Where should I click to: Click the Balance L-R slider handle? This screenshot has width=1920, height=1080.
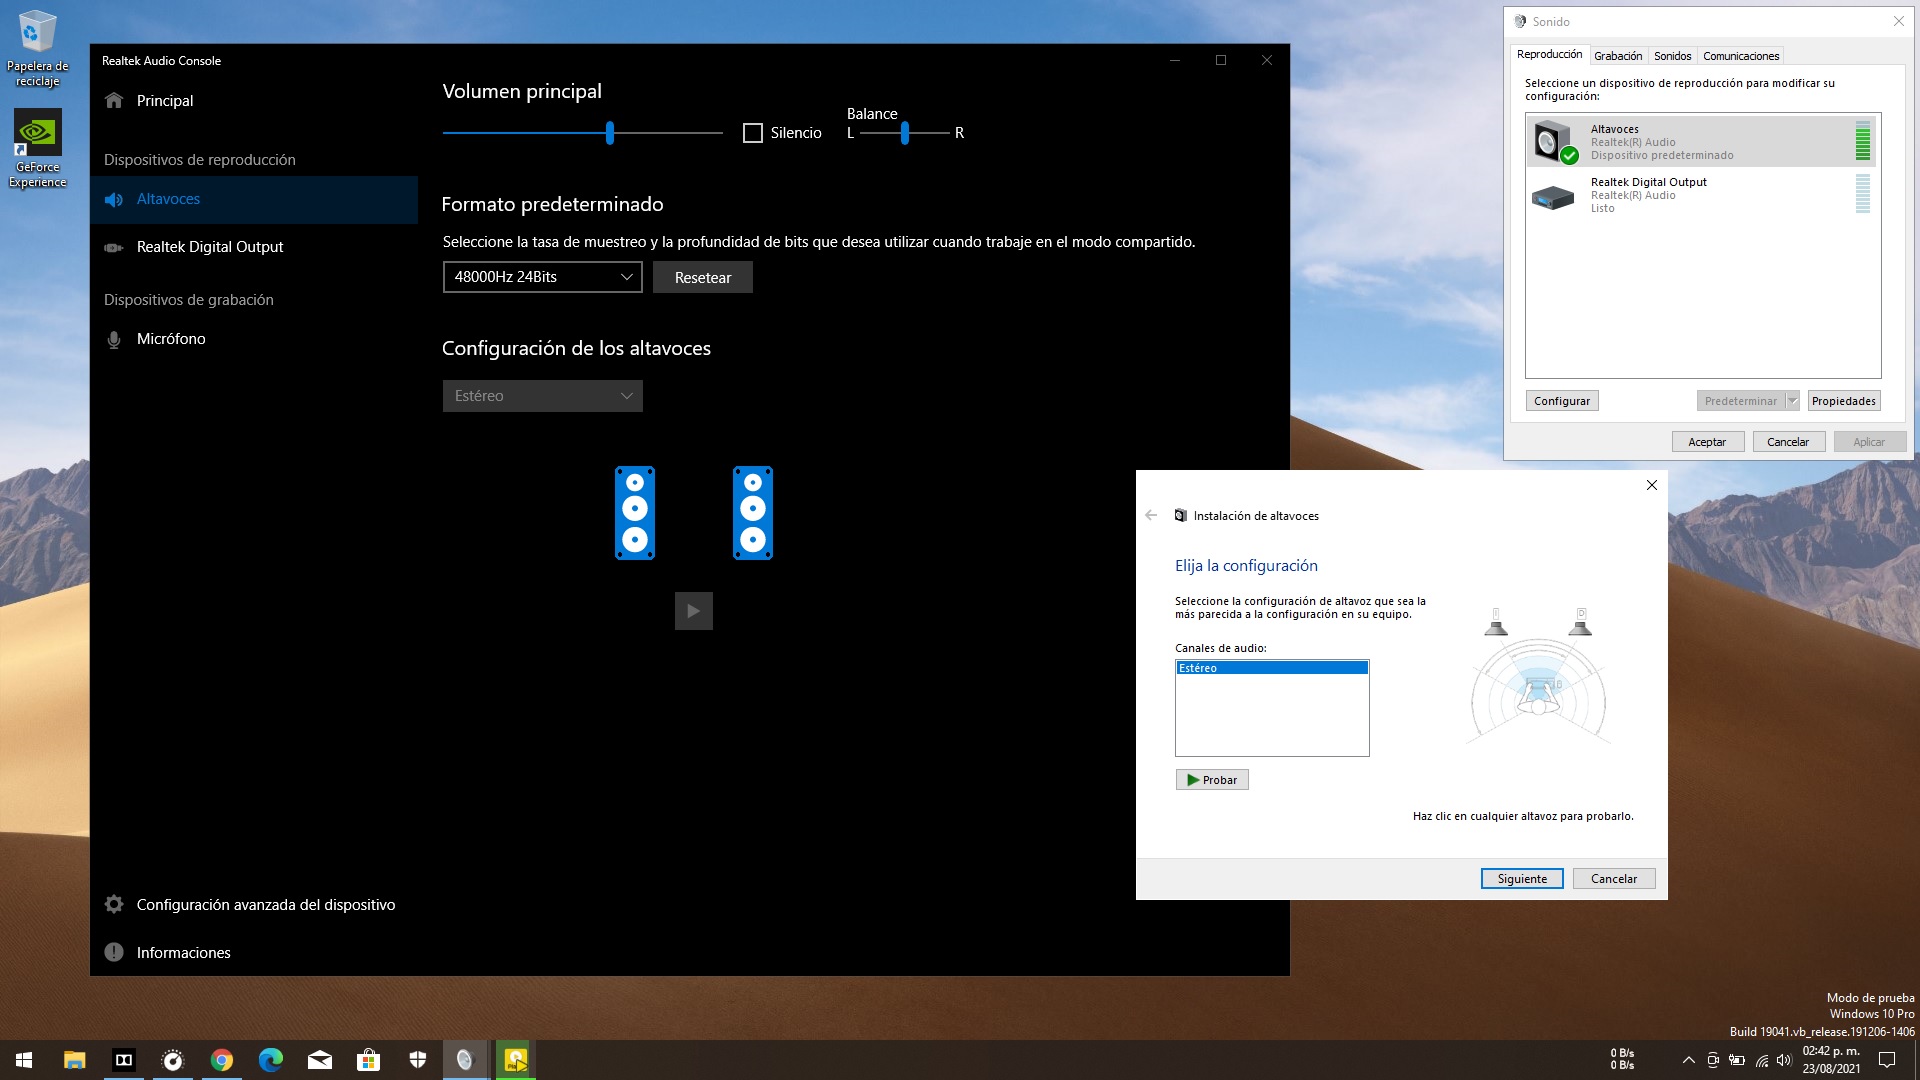(x=905, y=133)
